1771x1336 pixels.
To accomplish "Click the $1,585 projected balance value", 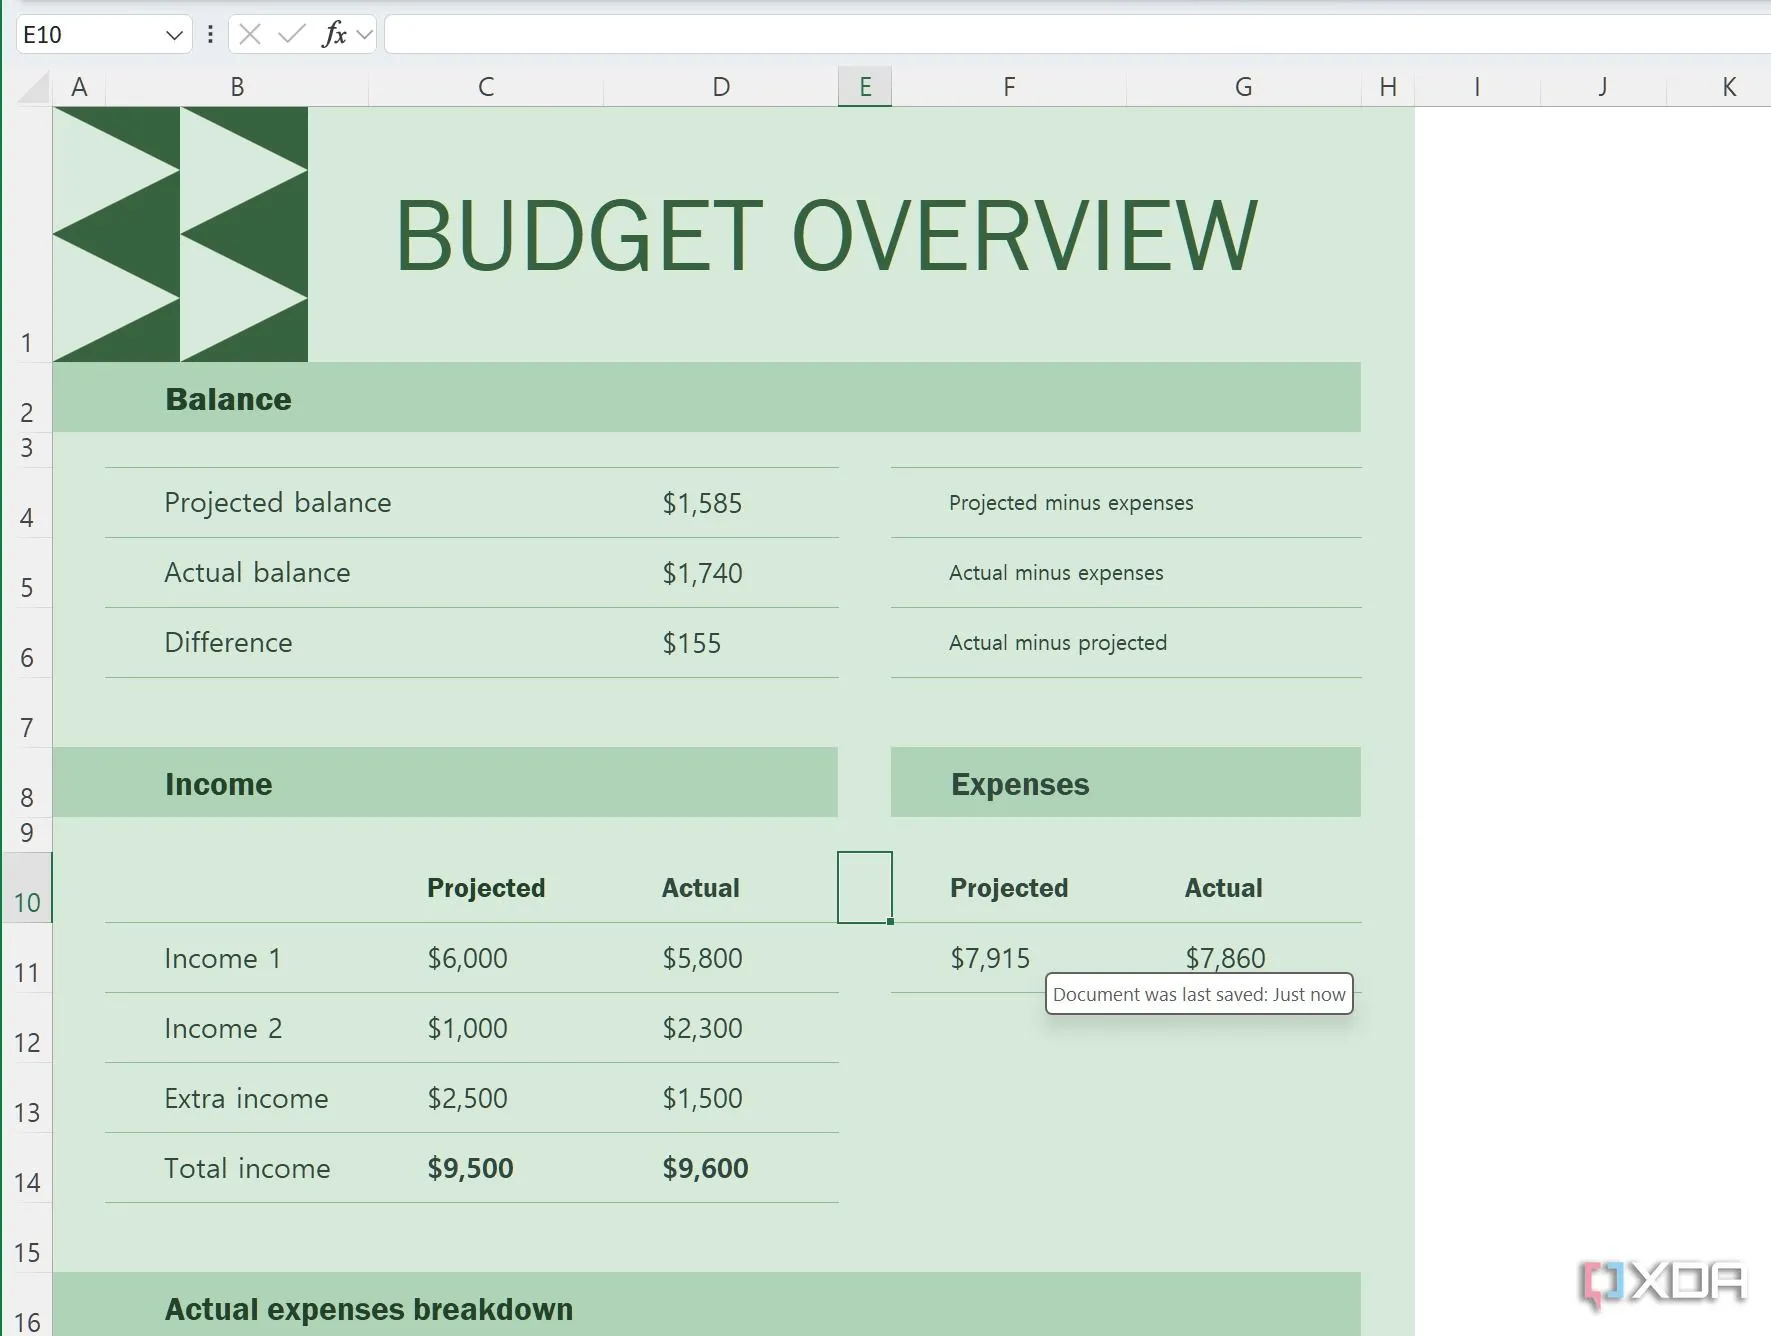I will (702, 503).
